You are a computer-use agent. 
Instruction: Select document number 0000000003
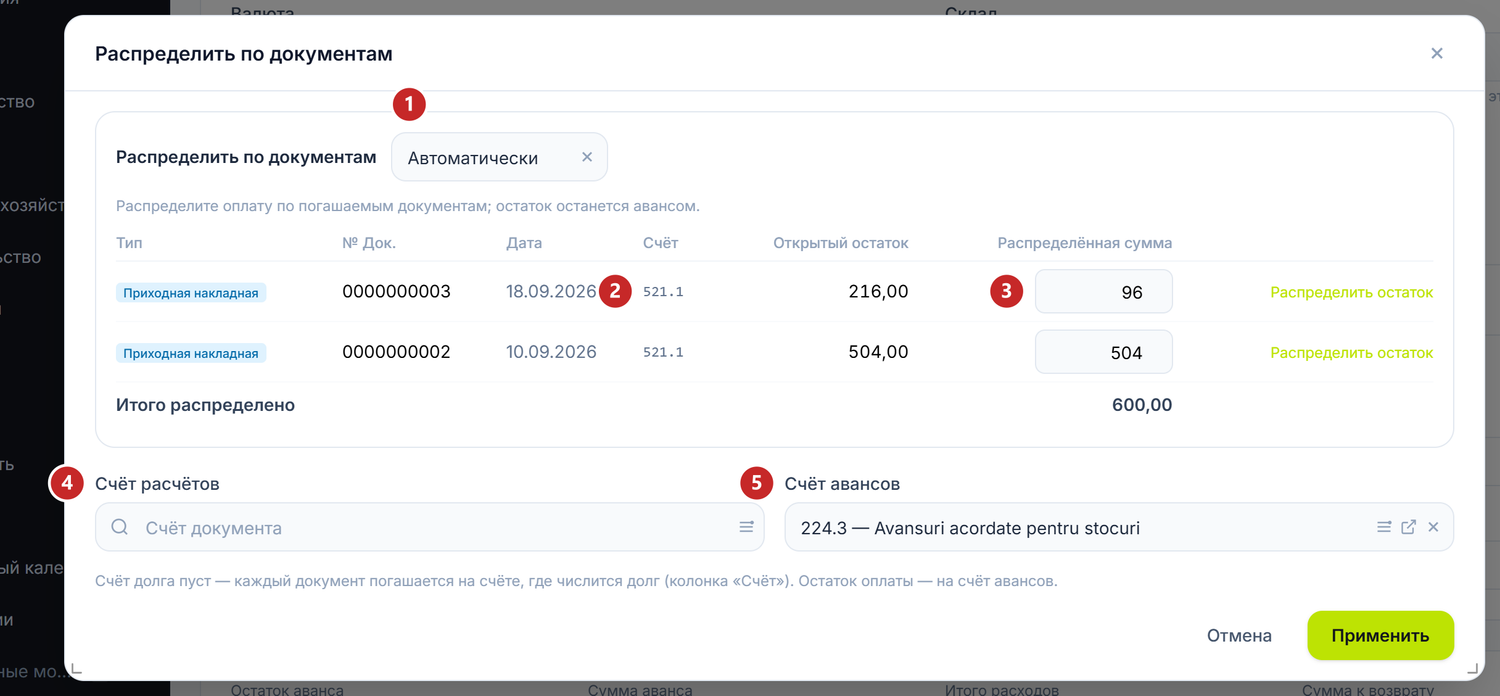tap(396, 292)
